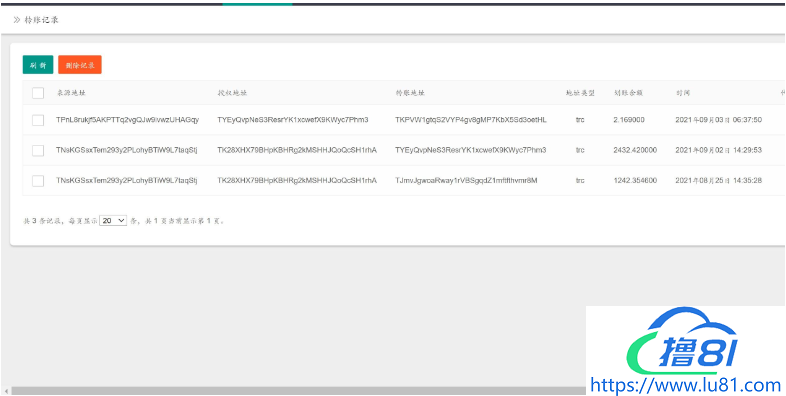786x396 pixels.
Task: Click the amount 2.169000
Action: (629, 120)
